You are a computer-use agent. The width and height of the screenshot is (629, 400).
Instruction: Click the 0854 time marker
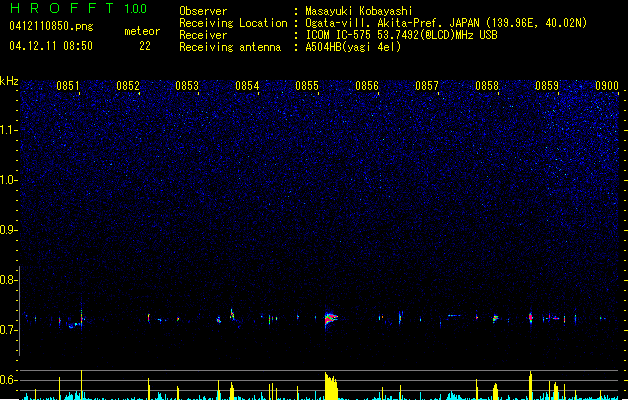[x=247, y=86]
